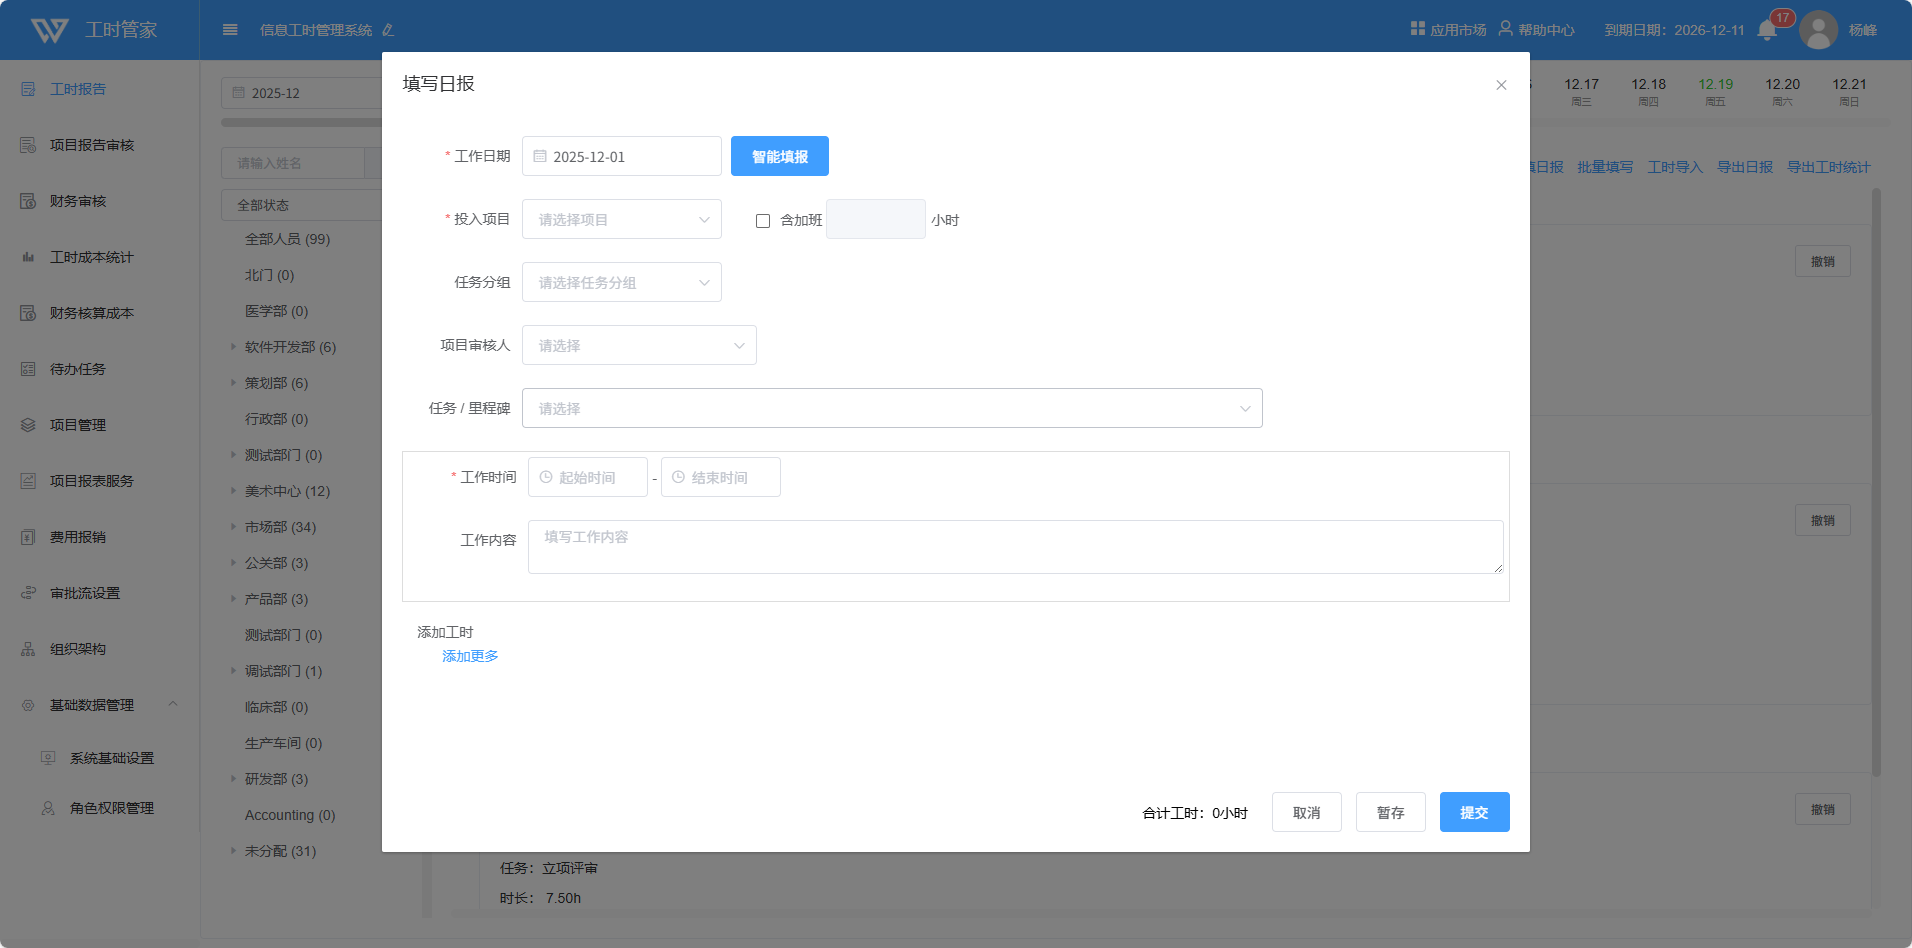Click the hamburger menu icon in header
This screenshot has height=948, width=1912.
pos(230,30)
